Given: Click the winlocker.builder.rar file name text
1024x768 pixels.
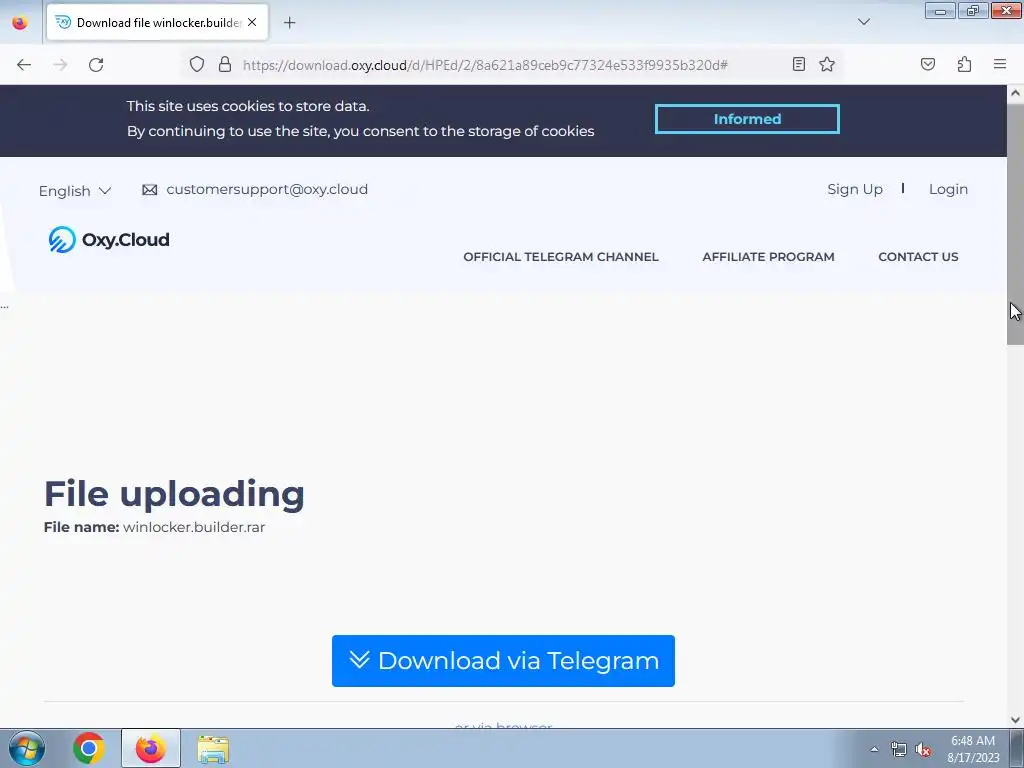Looking at the screenshot, I should click(x=194, y=527).
